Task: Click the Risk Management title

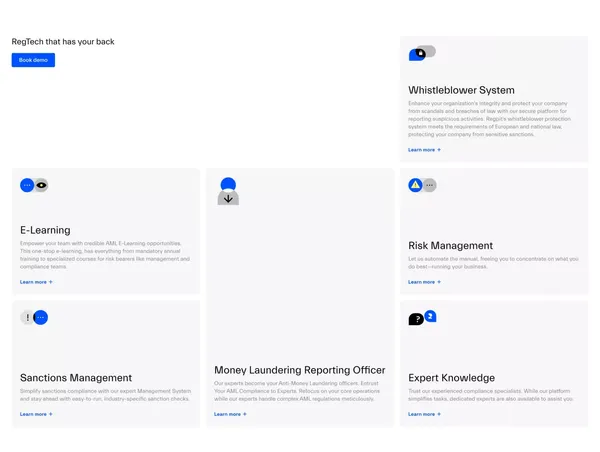Action: pyautogui.click(x=450, y=246)
